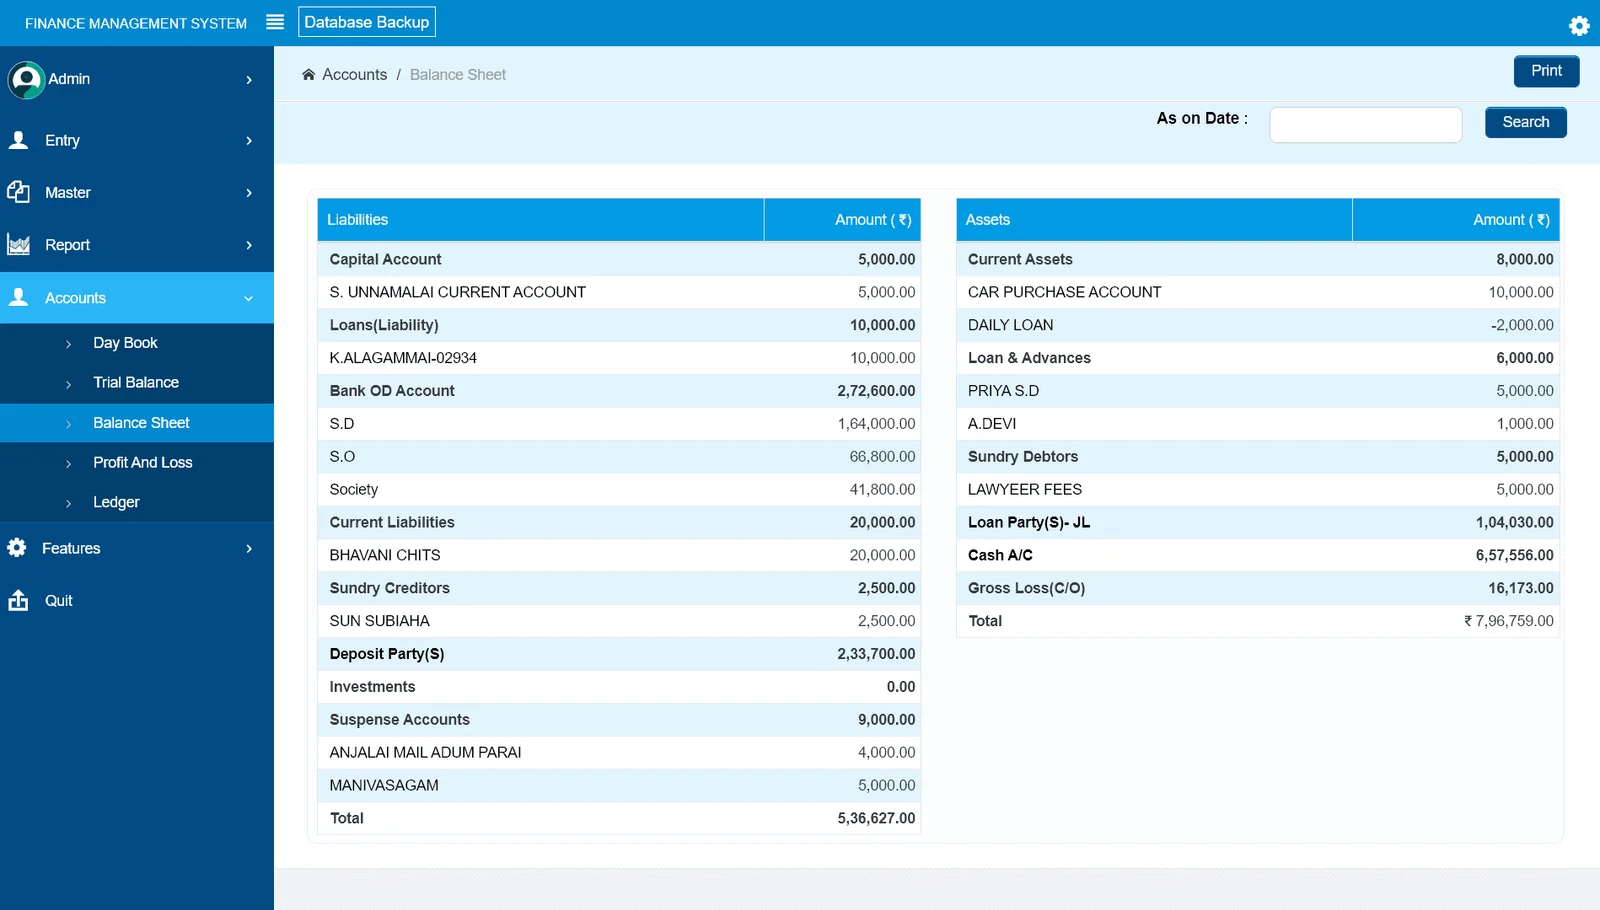Click the Master documents icon
1600x910 pixels.
(18, 192)
